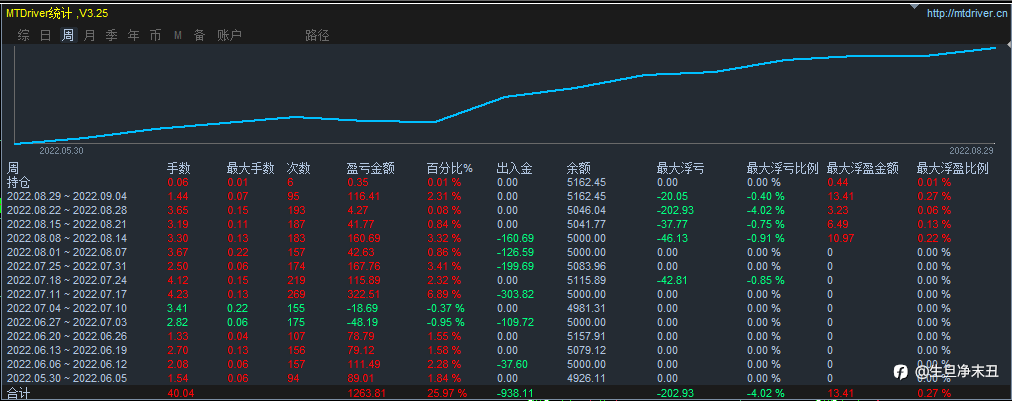The image size is (1012, 401).
Task: Switch to the 季 quarterly tab
Action: [112, 36]
